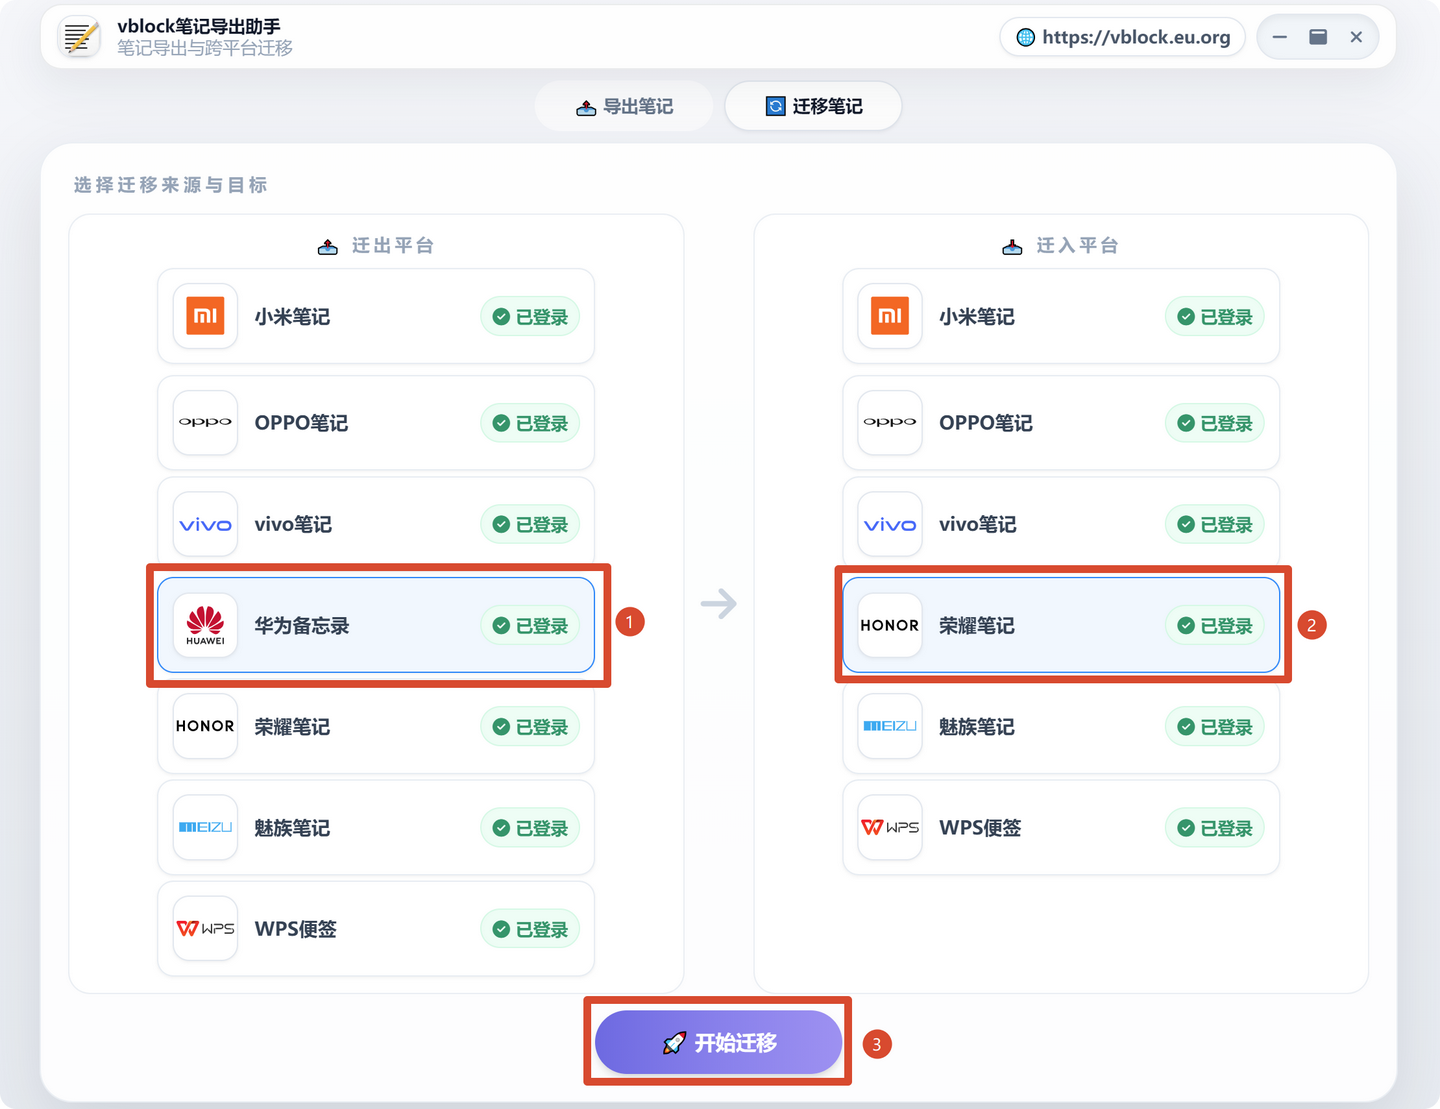Viewport: 1440px width, 1109px height.
Task: Select 小米笔记 as target platform
Action: click(x=1061, y=316)
